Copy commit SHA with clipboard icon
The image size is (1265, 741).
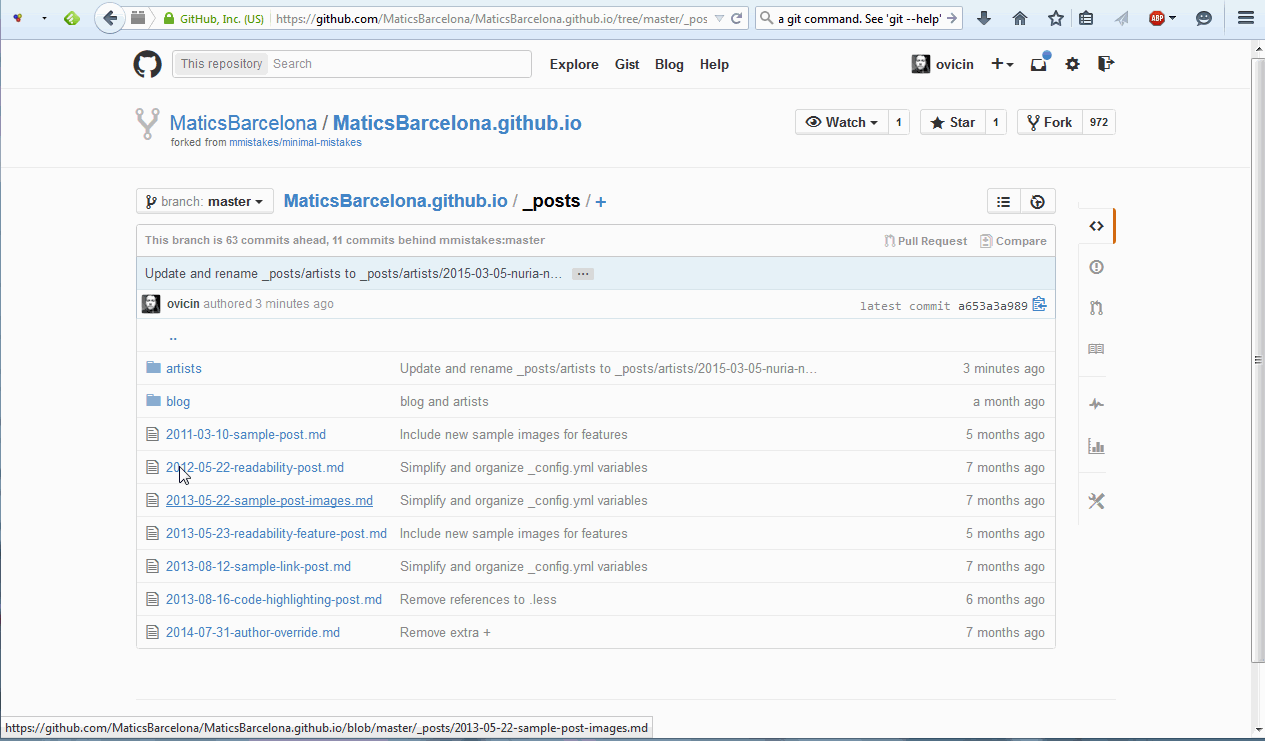pos(1039,304)
